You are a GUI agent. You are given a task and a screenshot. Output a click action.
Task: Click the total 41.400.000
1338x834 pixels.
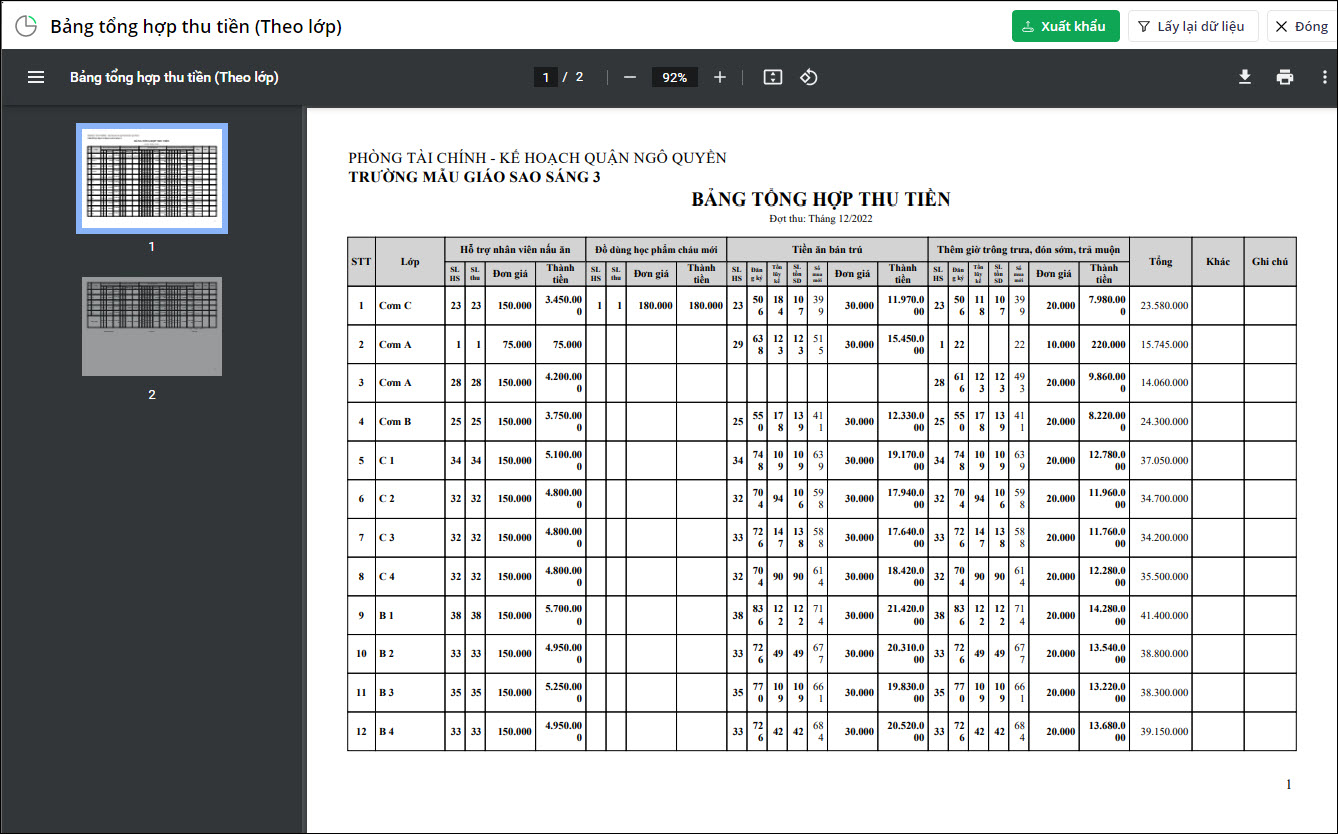[x=1164, y=615]
